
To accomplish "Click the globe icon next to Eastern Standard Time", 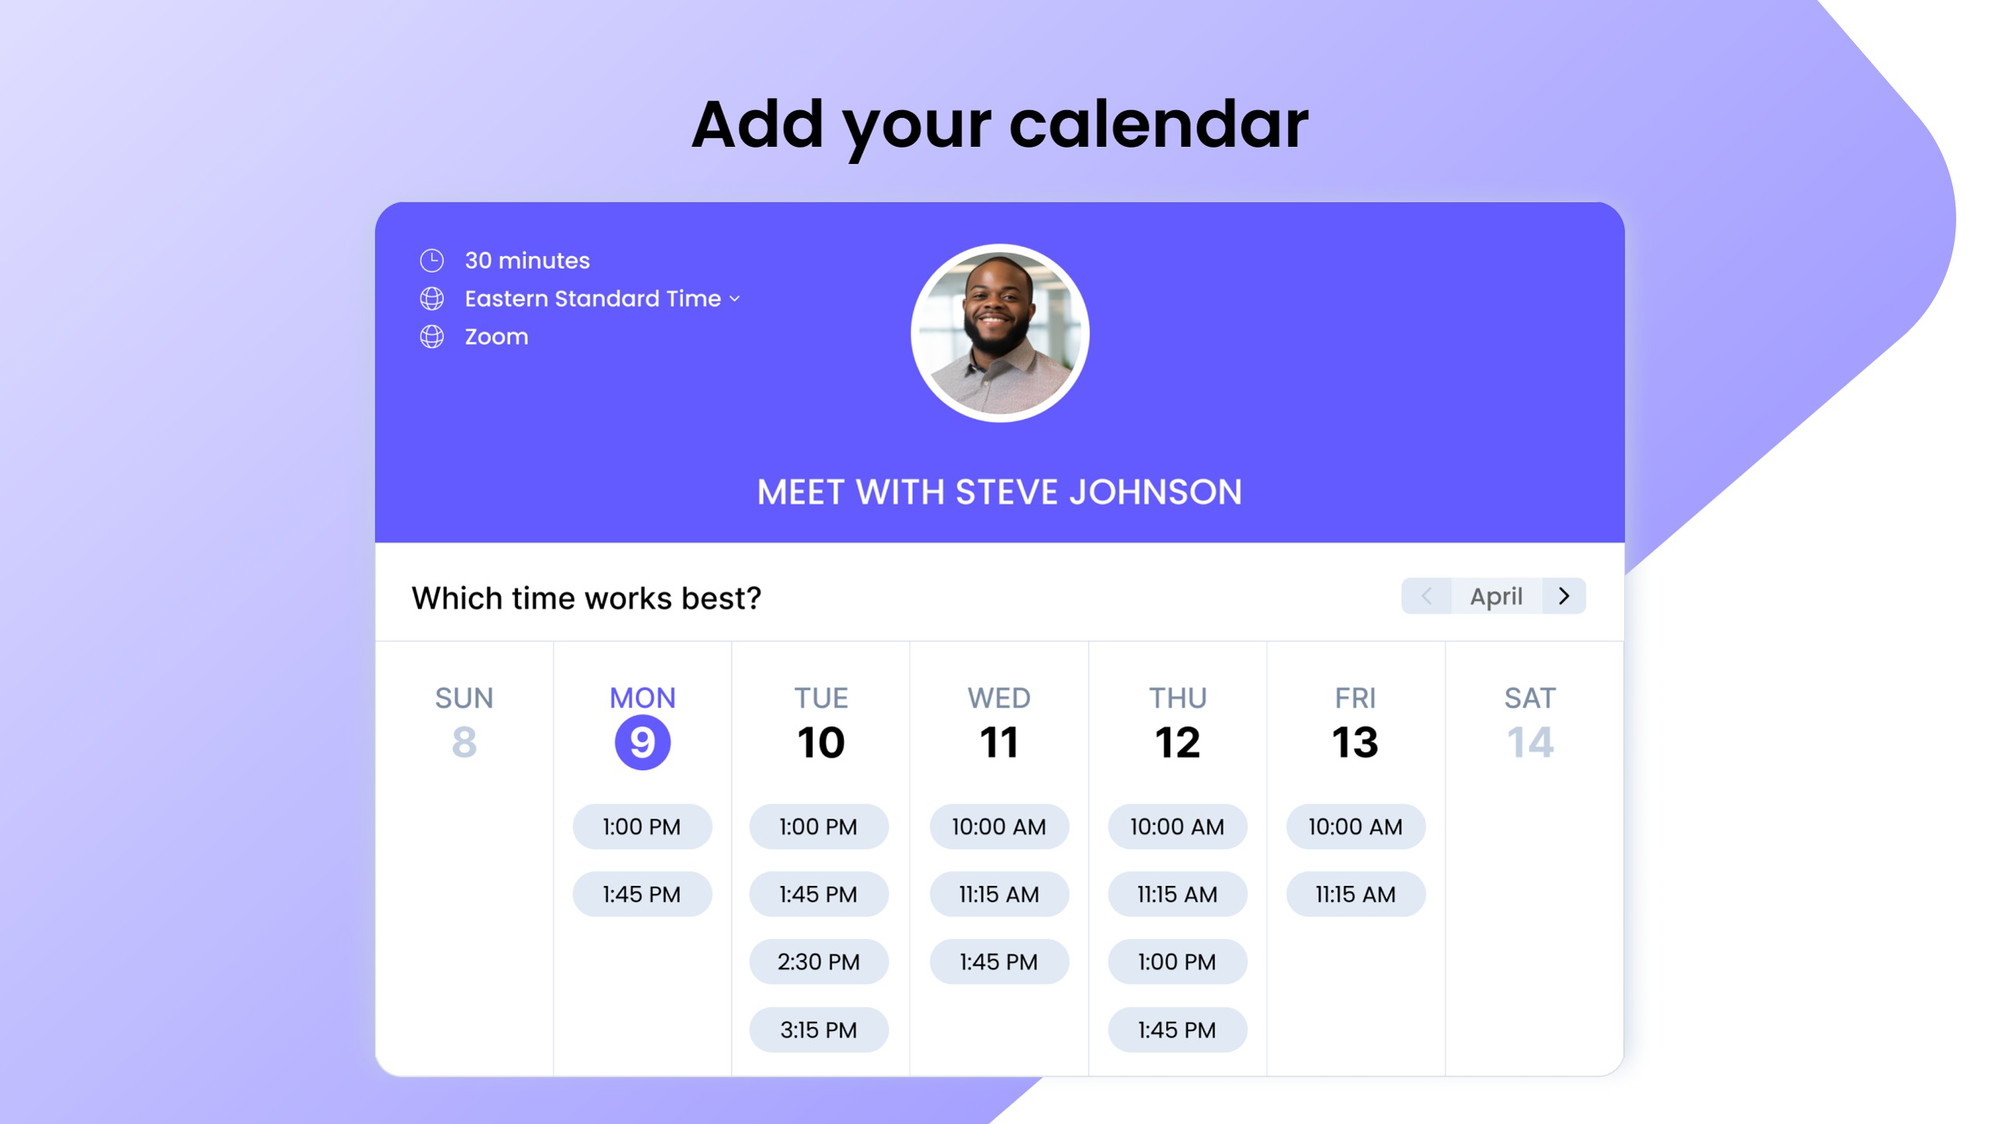I will (431, 298).
